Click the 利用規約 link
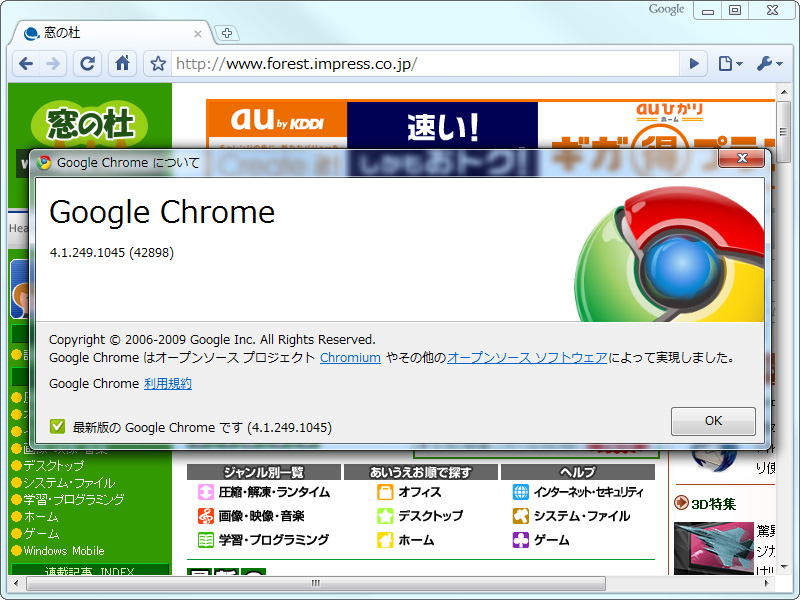 [167, 383]
